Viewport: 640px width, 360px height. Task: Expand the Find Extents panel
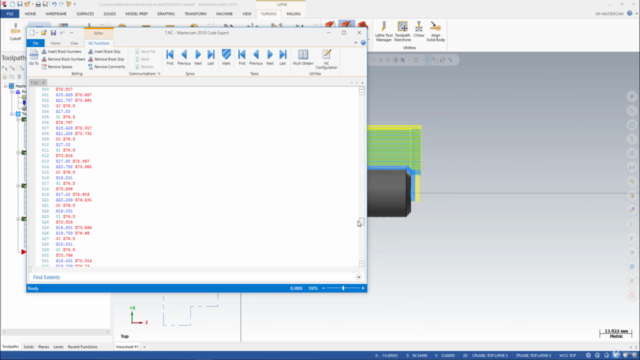(358, 277)
